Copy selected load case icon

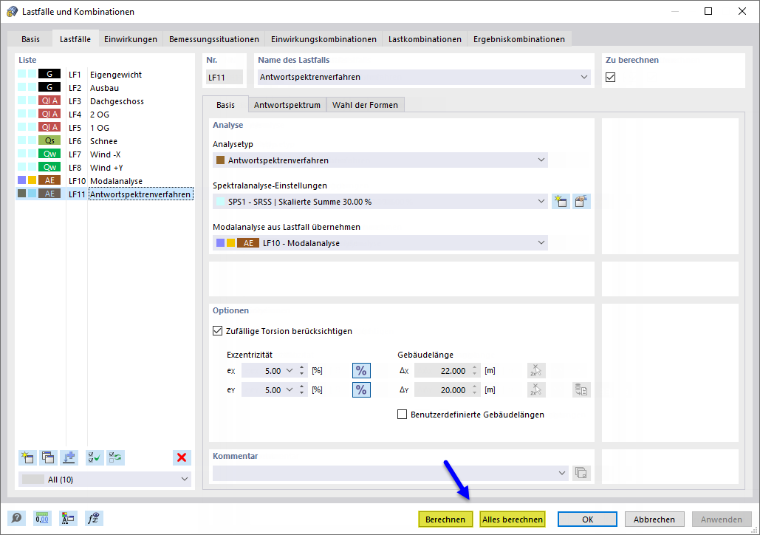coord(48,457)
